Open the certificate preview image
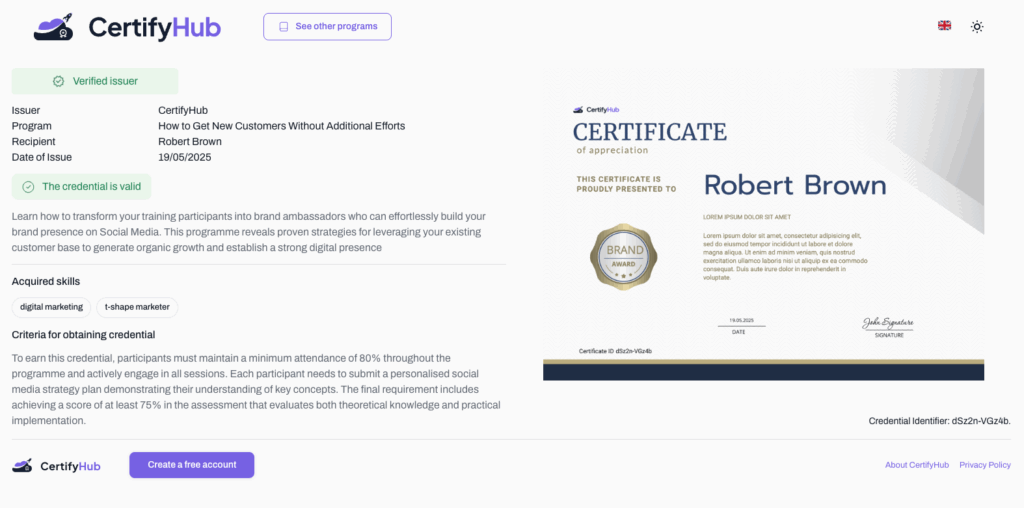 (x=763, y=224)
